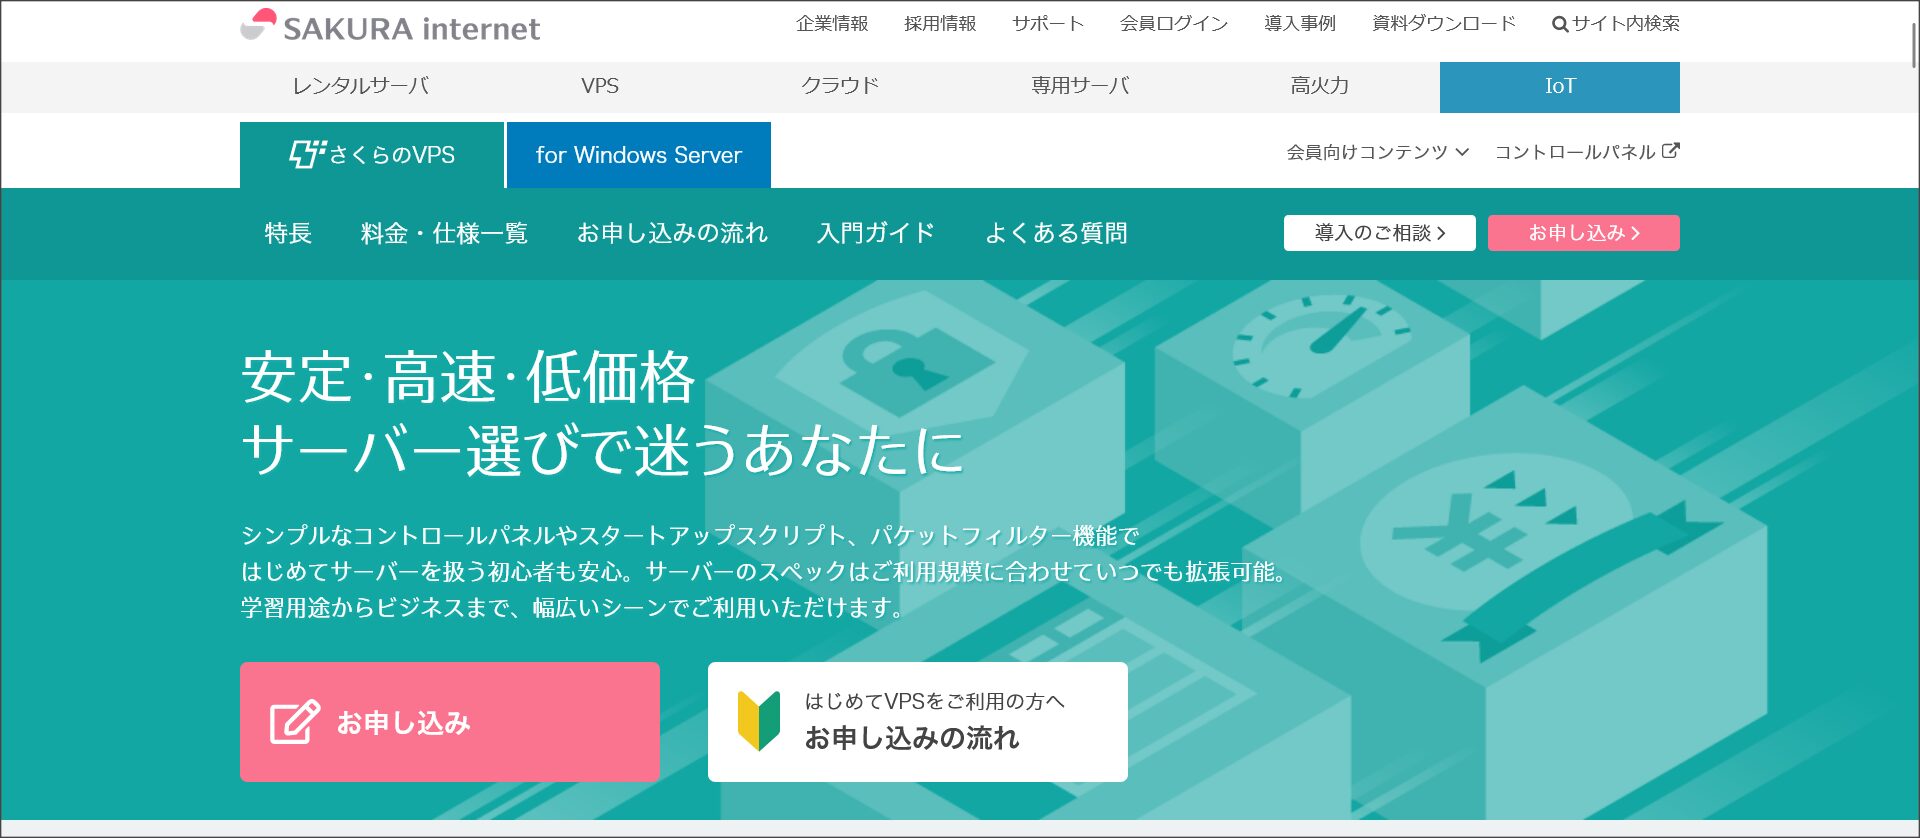Select the クラウド tab

point(840,86)
